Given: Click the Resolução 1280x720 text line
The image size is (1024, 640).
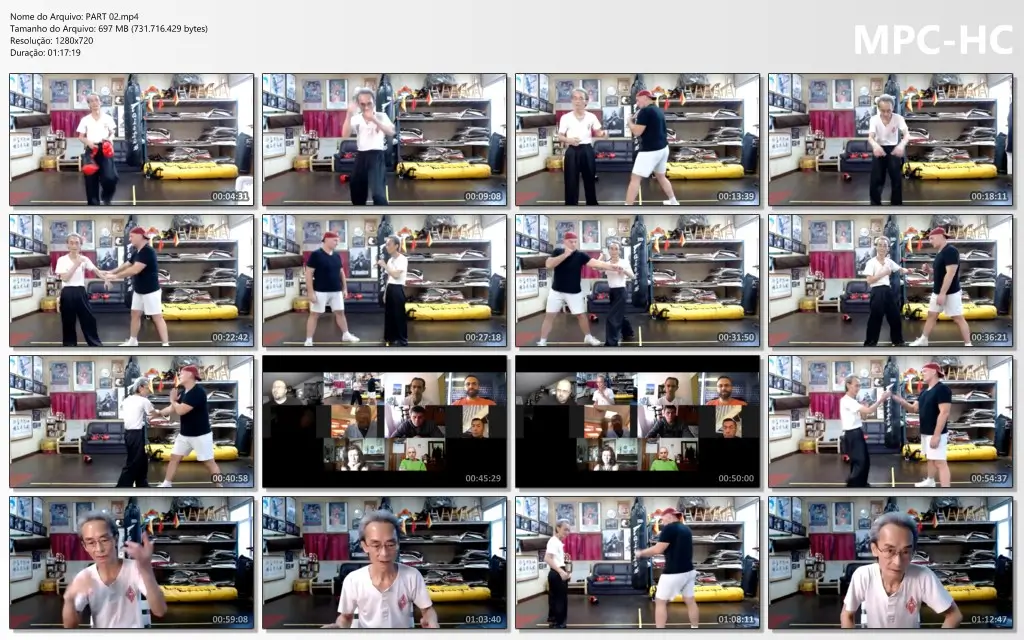Looking at the screenshot, I should click(52, 40).
